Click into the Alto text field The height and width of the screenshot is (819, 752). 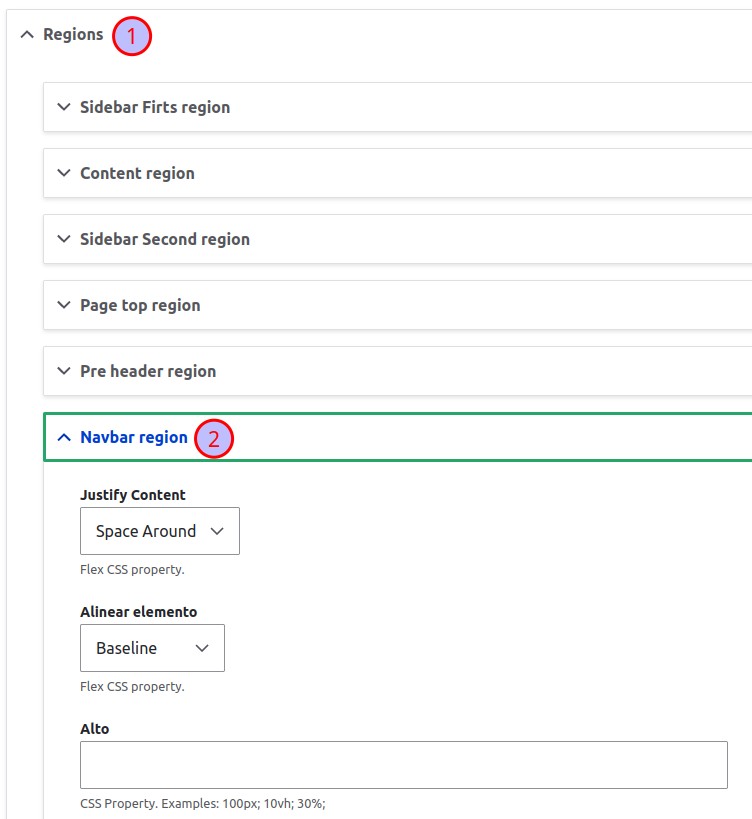[x=403, y=765]
